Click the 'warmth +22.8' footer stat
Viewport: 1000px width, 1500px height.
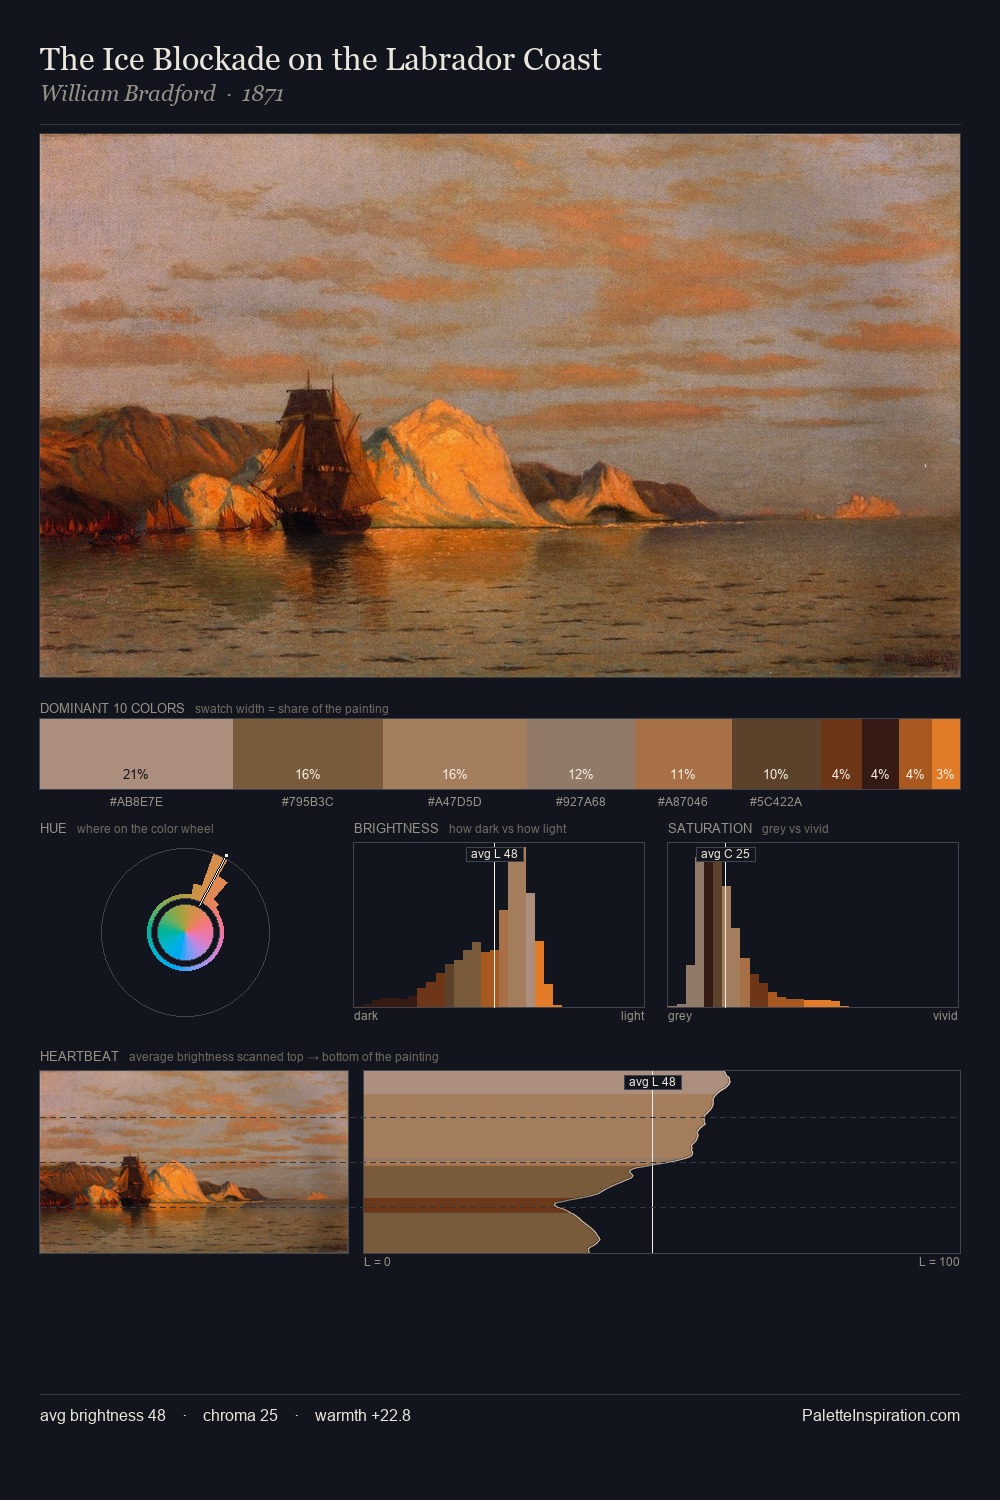363,1415
